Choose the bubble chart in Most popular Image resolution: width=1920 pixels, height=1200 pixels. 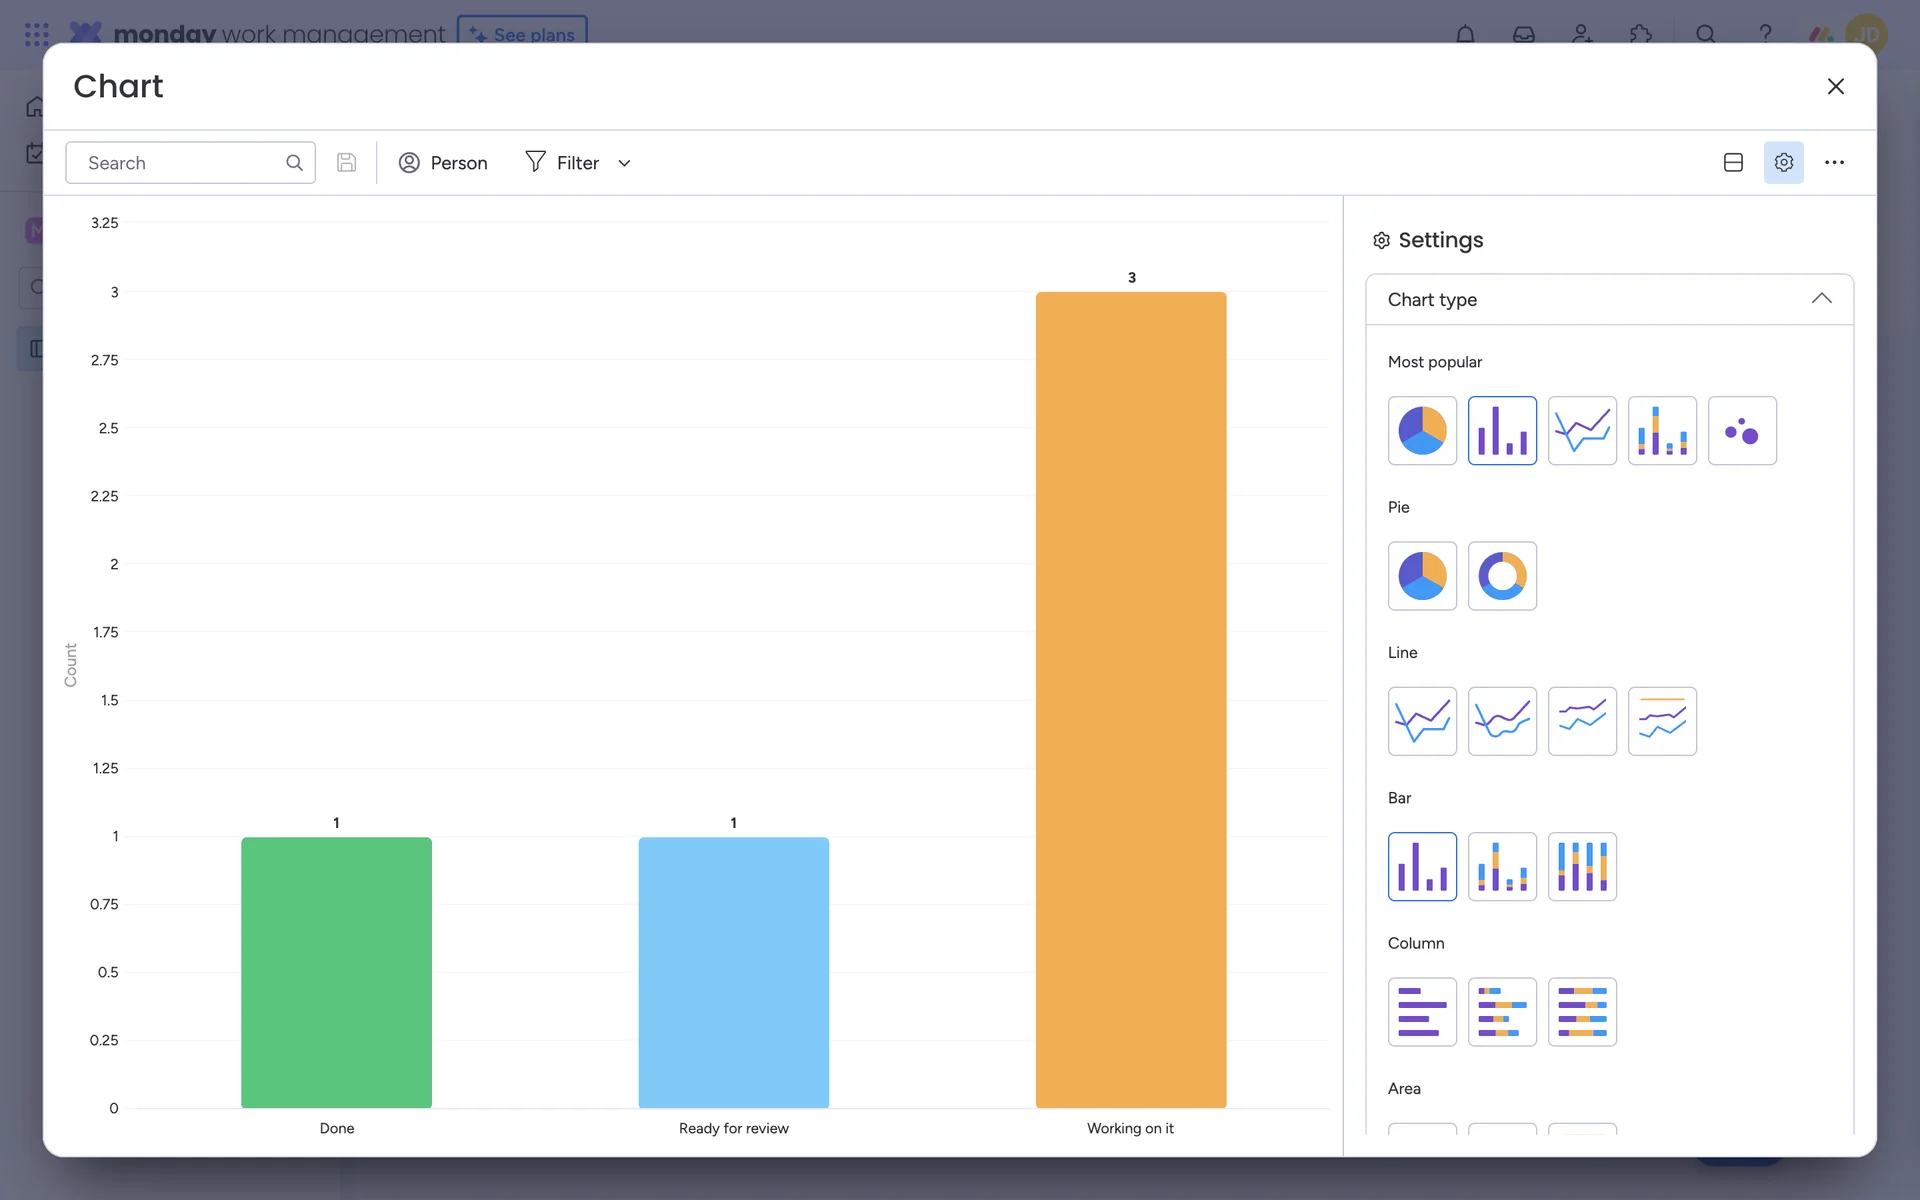(1742, 431)
